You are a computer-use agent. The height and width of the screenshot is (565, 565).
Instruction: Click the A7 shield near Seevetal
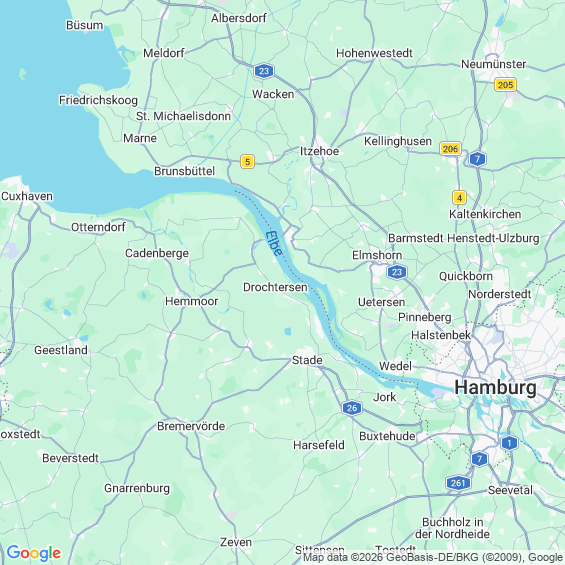tap(479, 459)
